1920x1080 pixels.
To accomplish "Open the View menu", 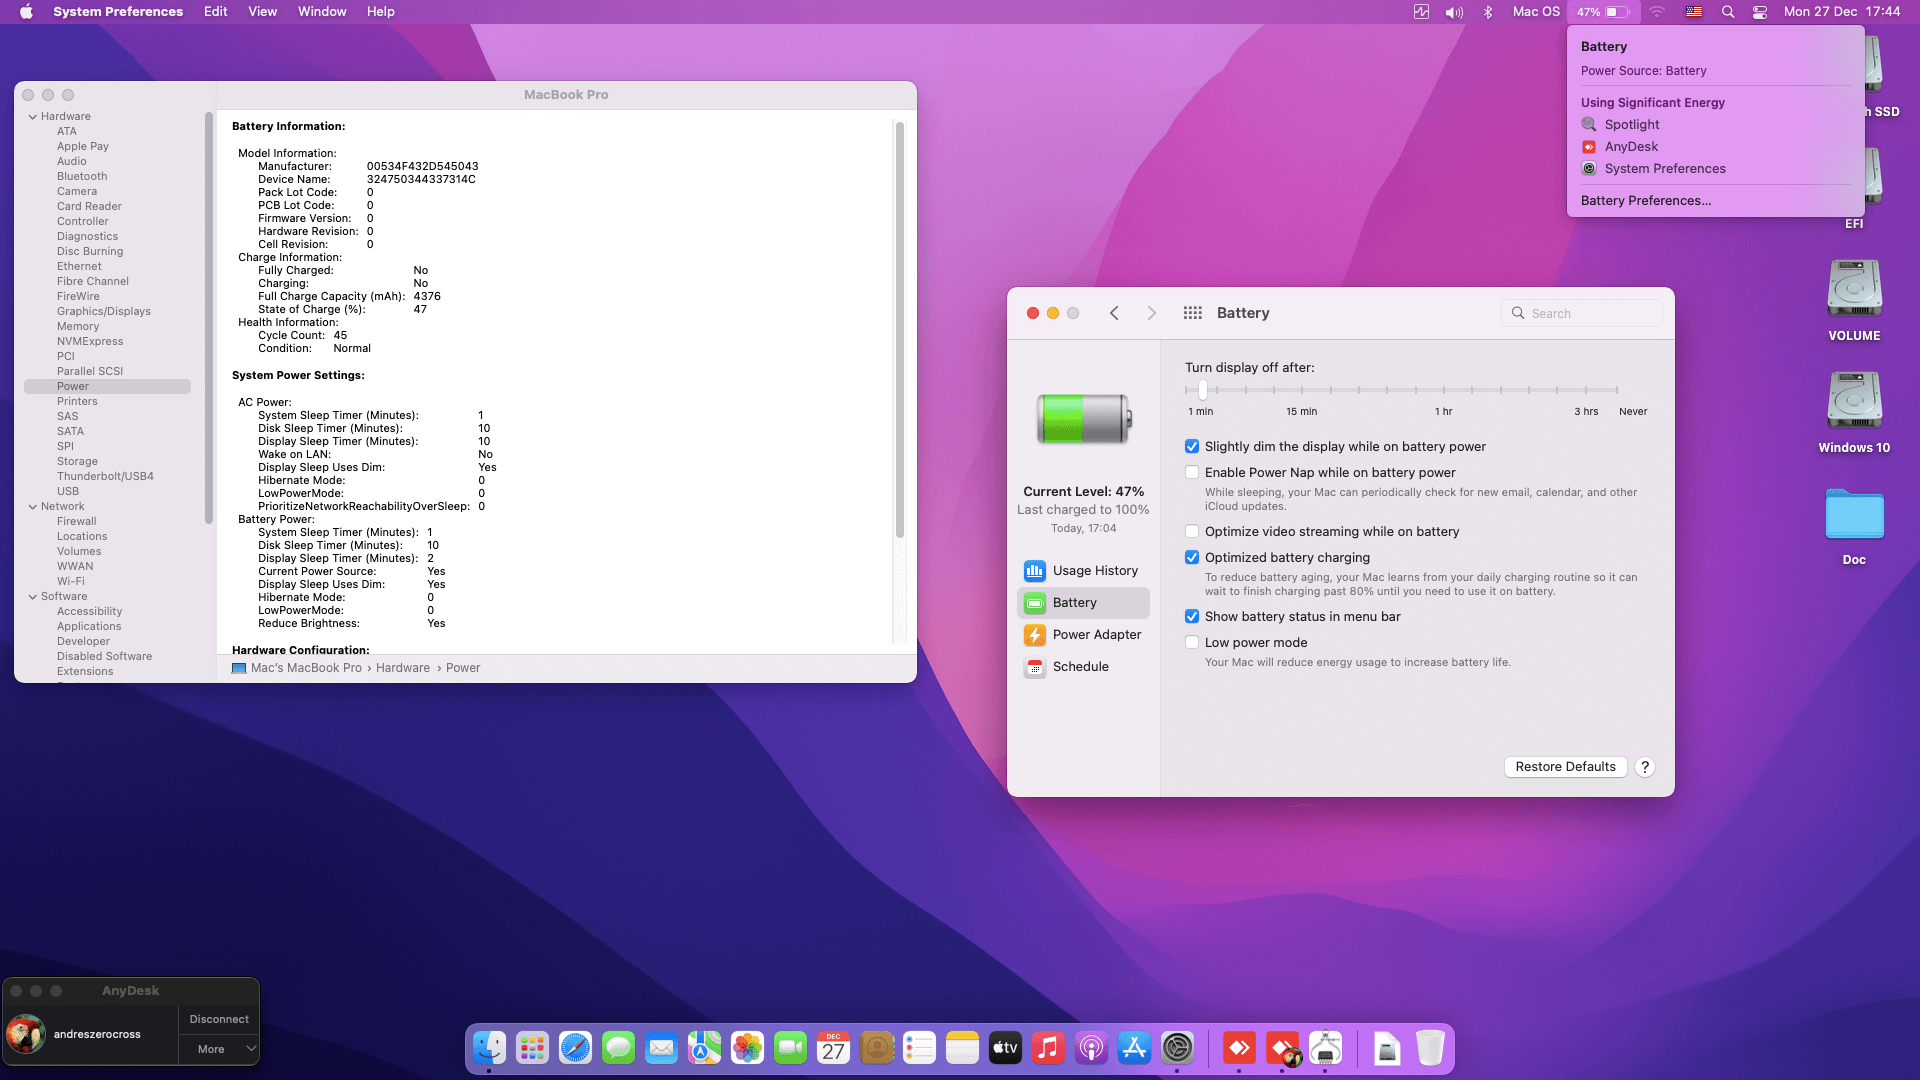I will (262, 12).
